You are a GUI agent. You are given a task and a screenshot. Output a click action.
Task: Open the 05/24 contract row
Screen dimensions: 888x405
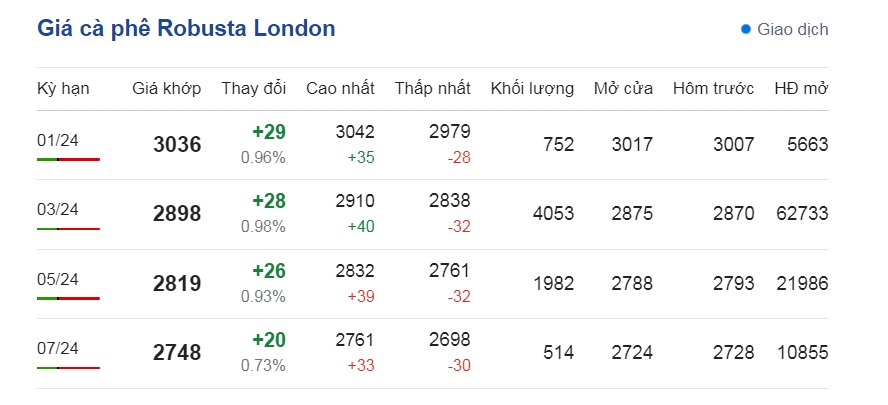click(x=433, y=284)
